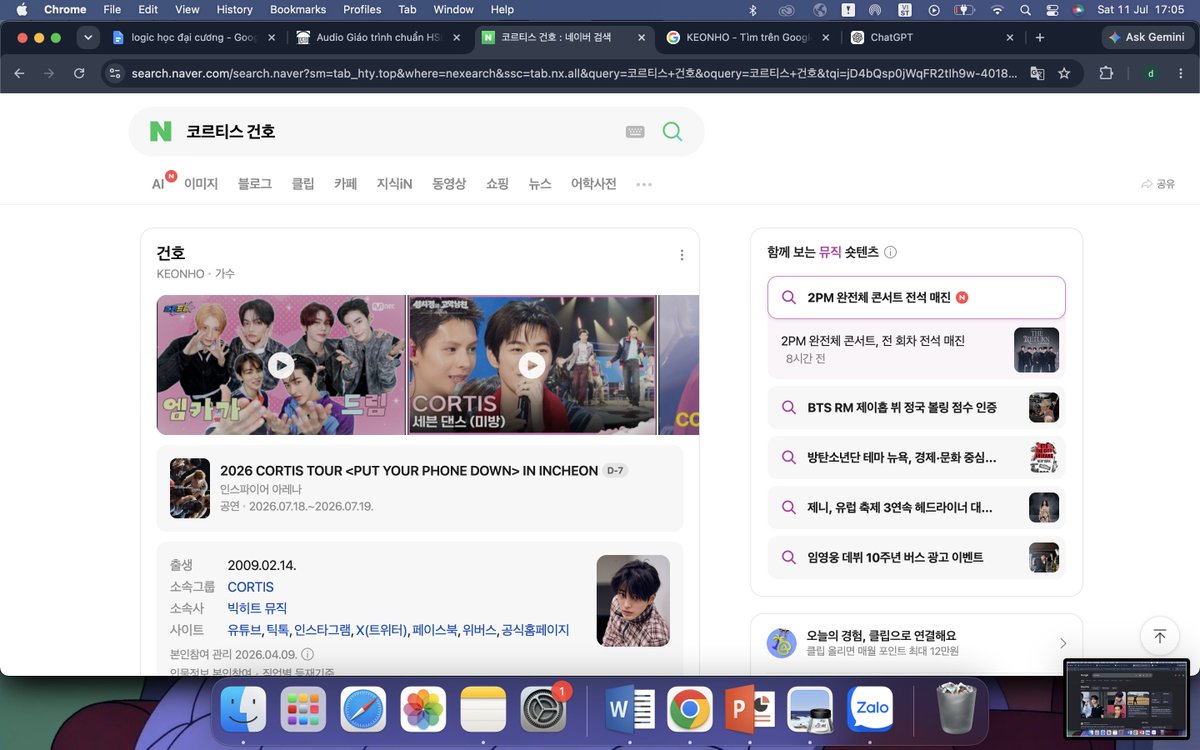The height and width of the screenshot is (750, 1200).
Task: Open the 빅히트 뮤직 agency link
Action: click(257, 608)
